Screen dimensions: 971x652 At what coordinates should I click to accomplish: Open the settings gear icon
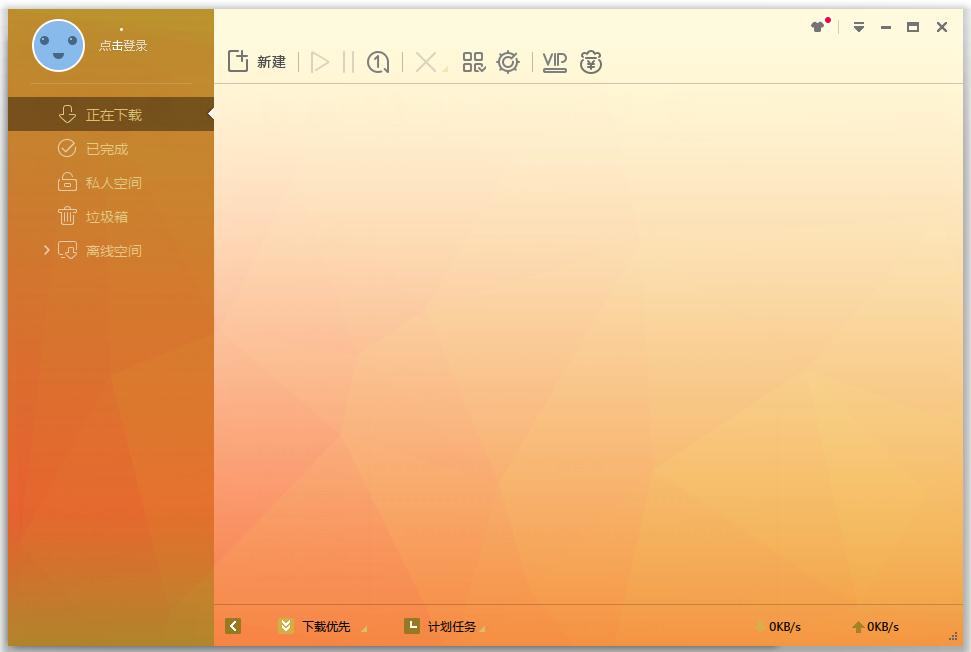[508, 63]
